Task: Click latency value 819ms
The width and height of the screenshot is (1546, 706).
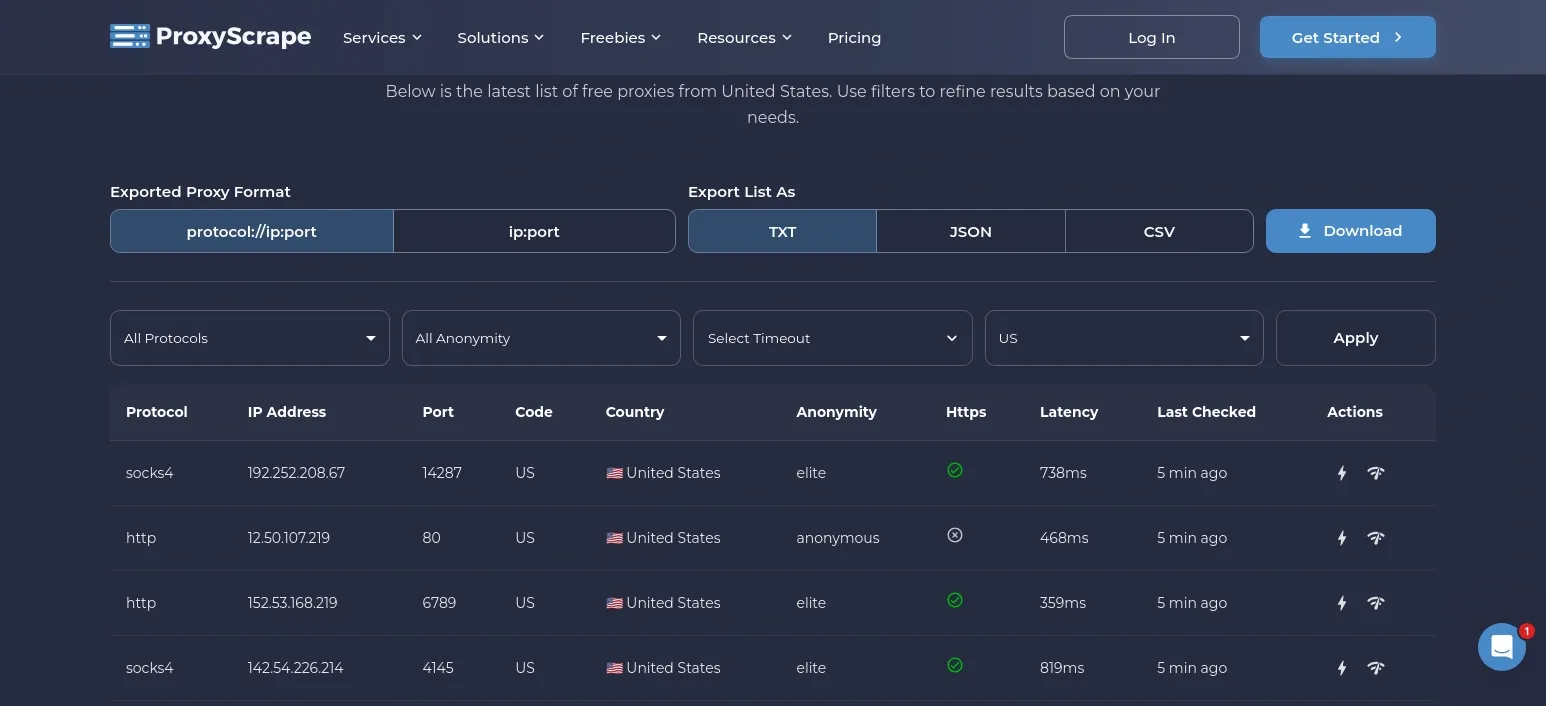Action: click(1062, 668)
